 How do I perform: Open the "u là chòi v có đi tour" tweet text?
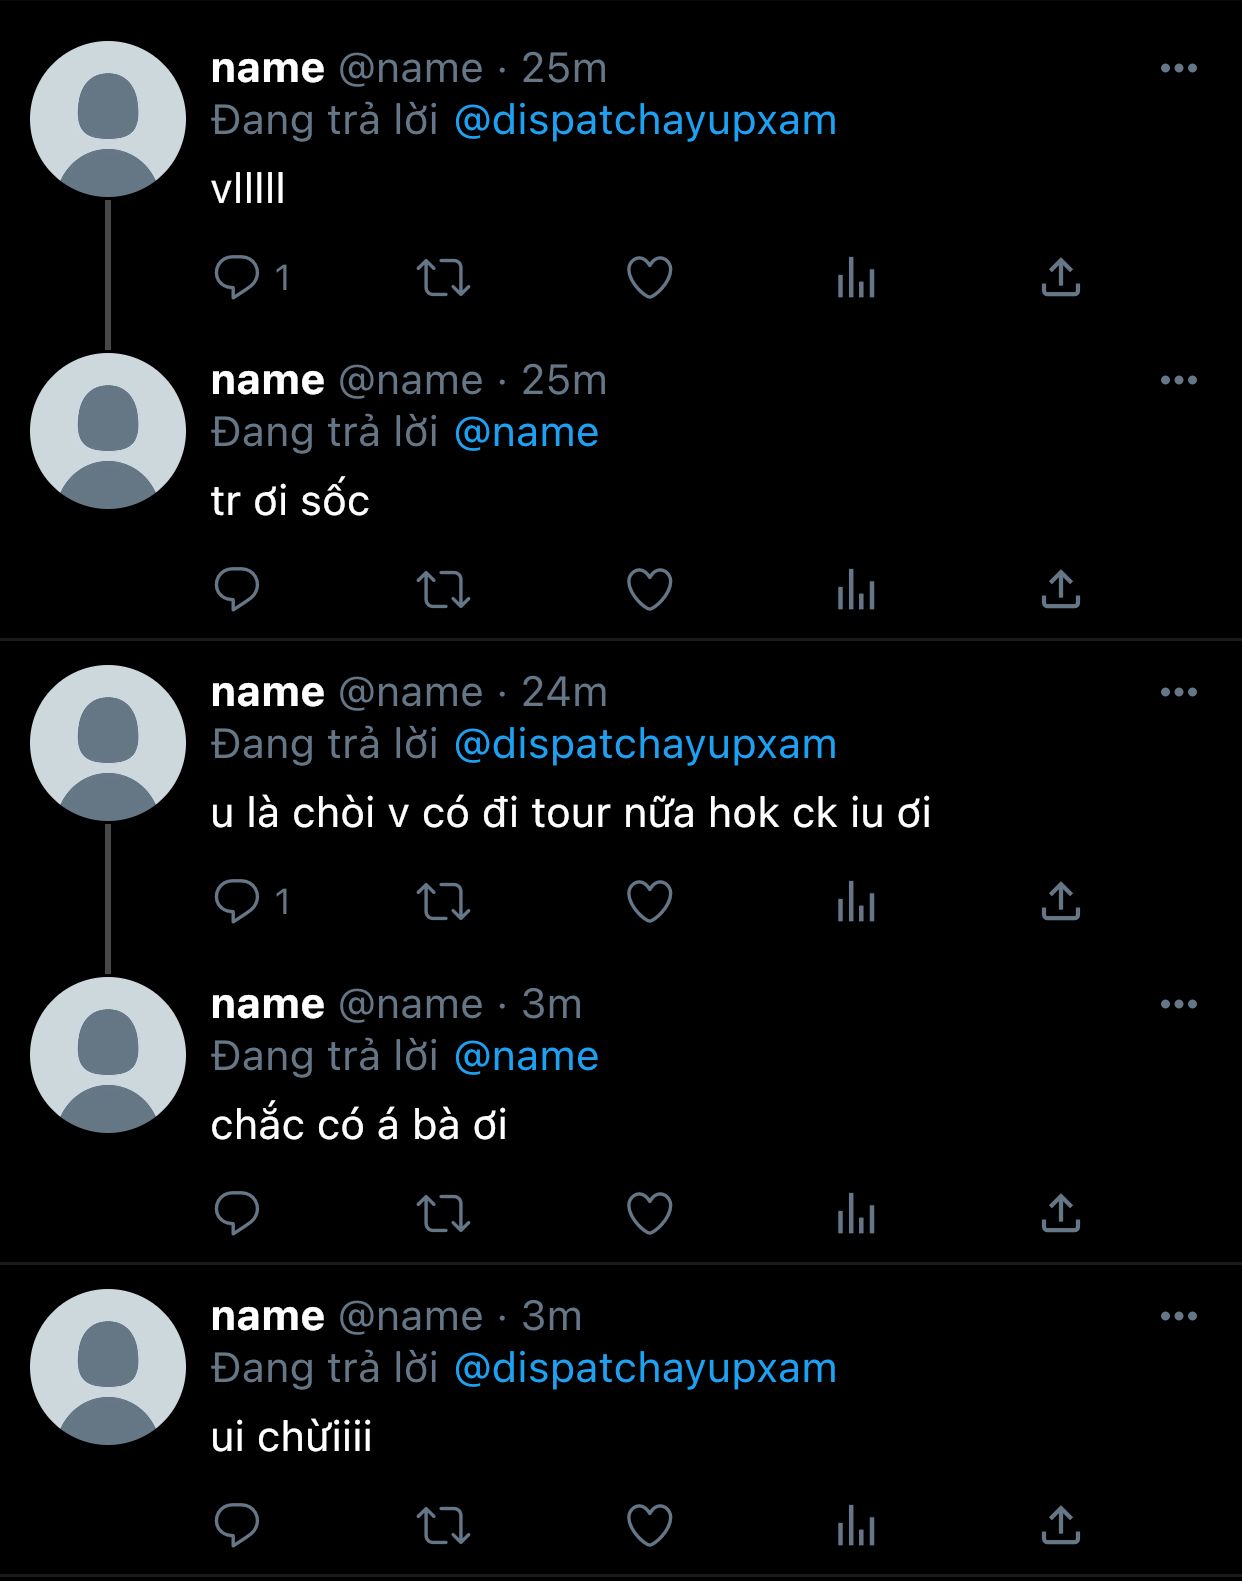pyautogui.click(x=571, y=813)
